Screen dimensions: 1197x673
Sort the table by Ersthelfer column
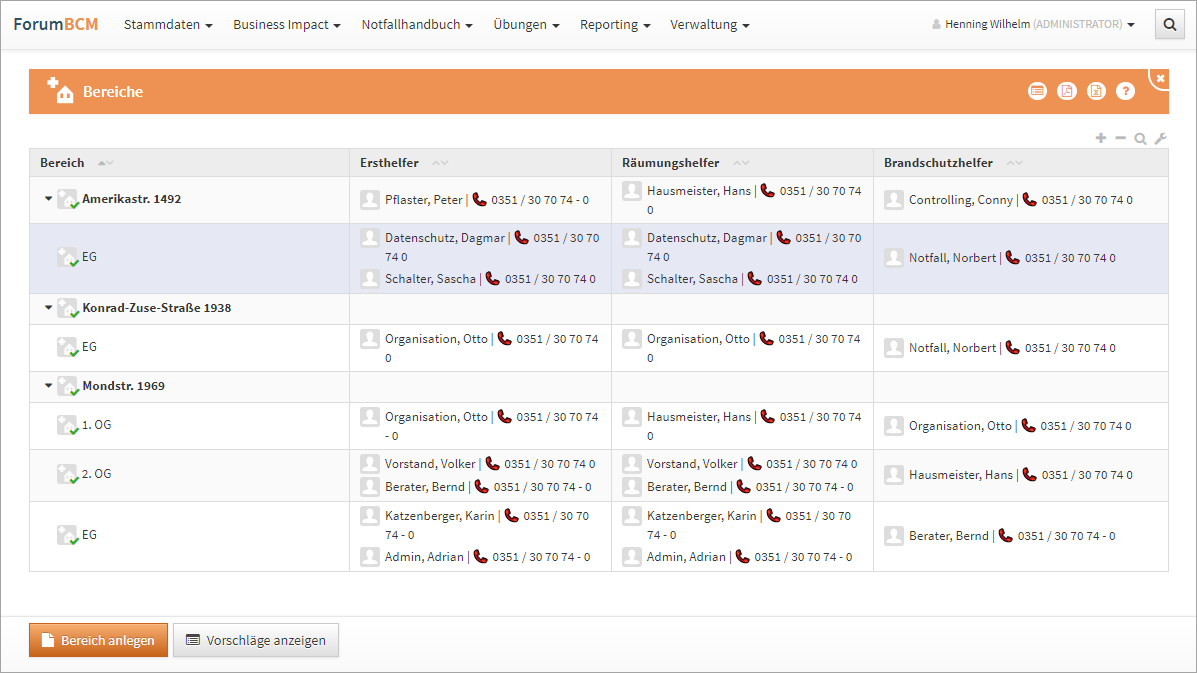(390, 163)
